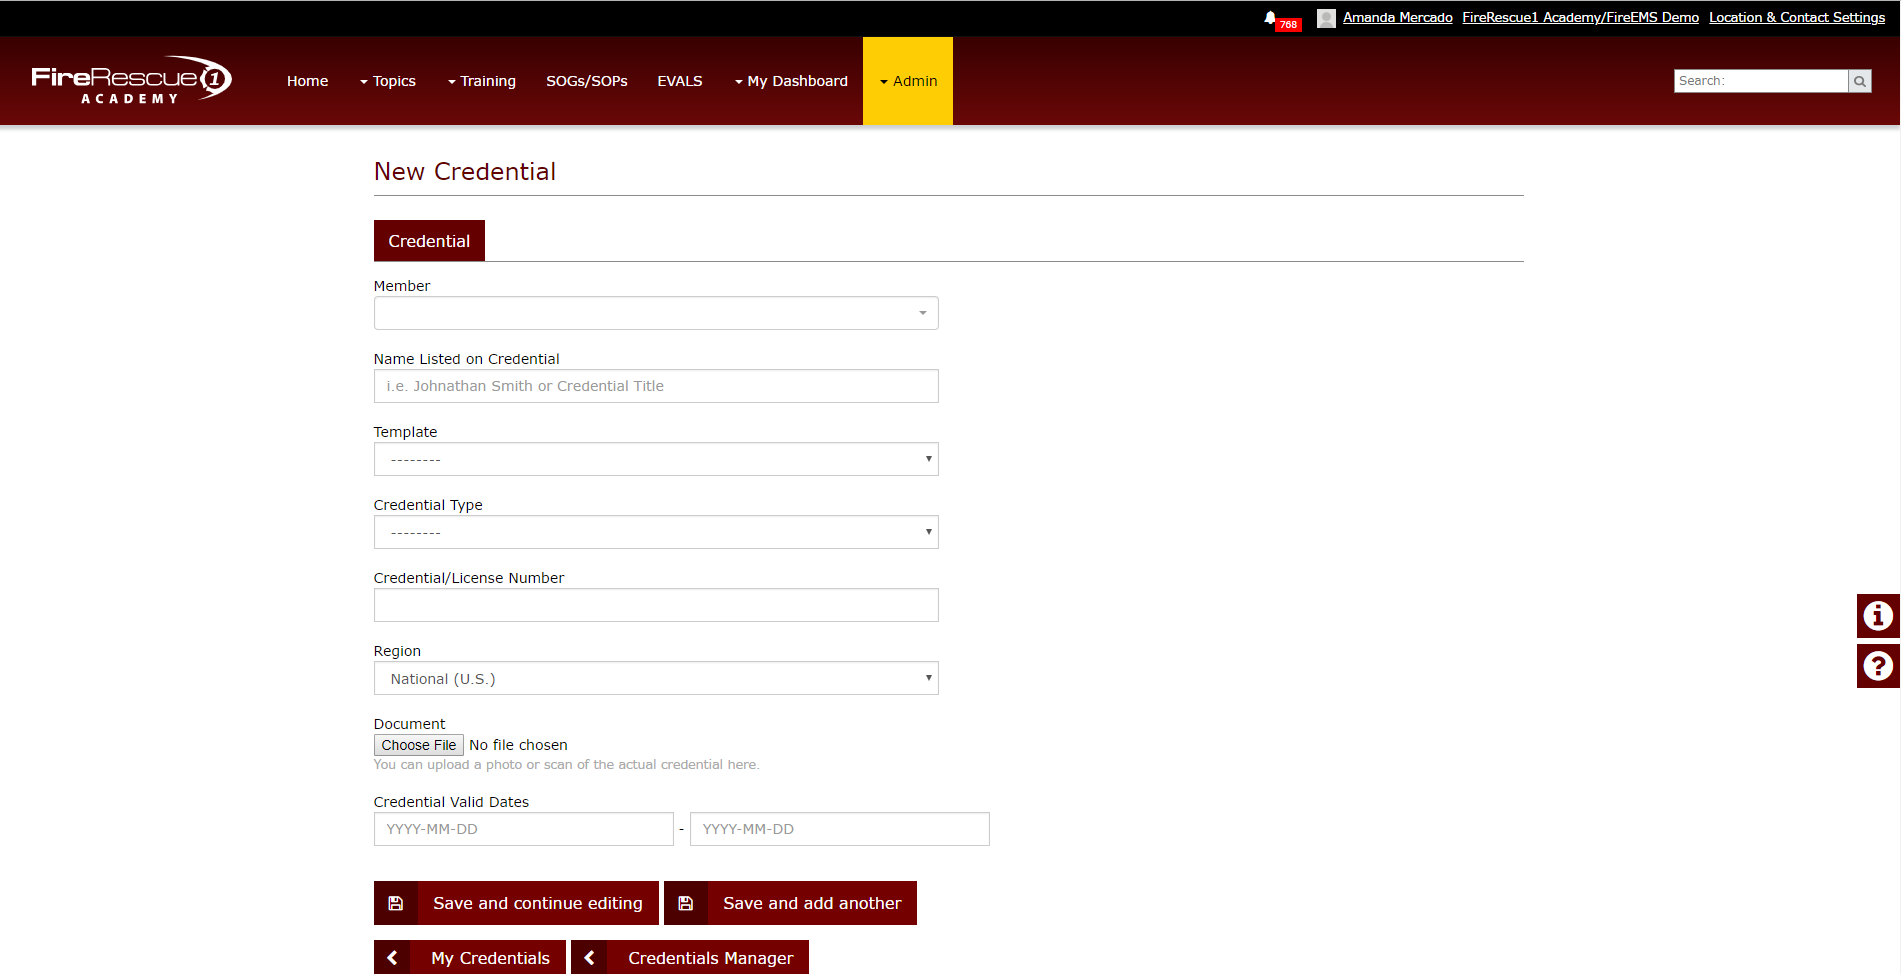This screenshot has height=974, width=1901.
Task: Click the floppy disk icon on Save and continue editing
Action: tap(396, 903)
